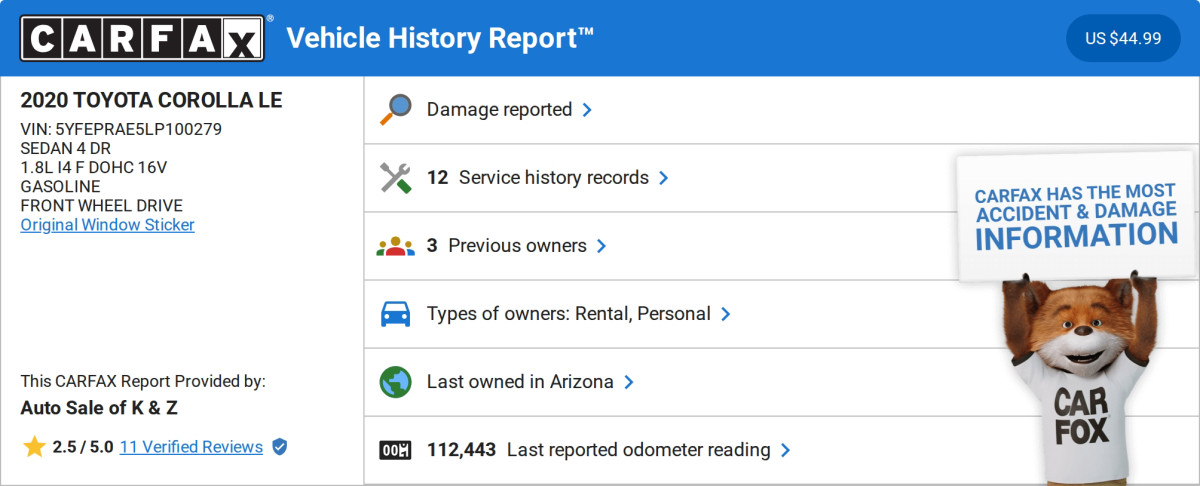Click the gold star rating icon

[34, 447]
